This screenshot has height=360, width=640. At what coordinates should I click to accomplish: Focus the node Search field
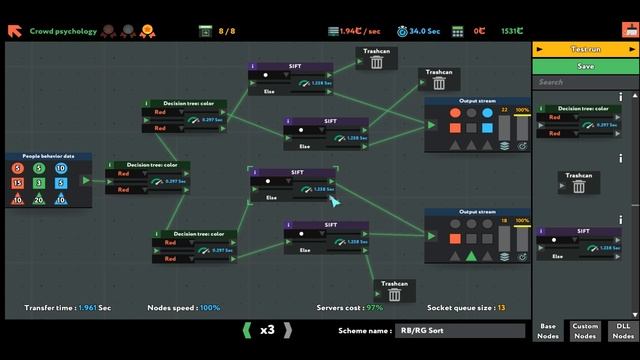(586, 82)
